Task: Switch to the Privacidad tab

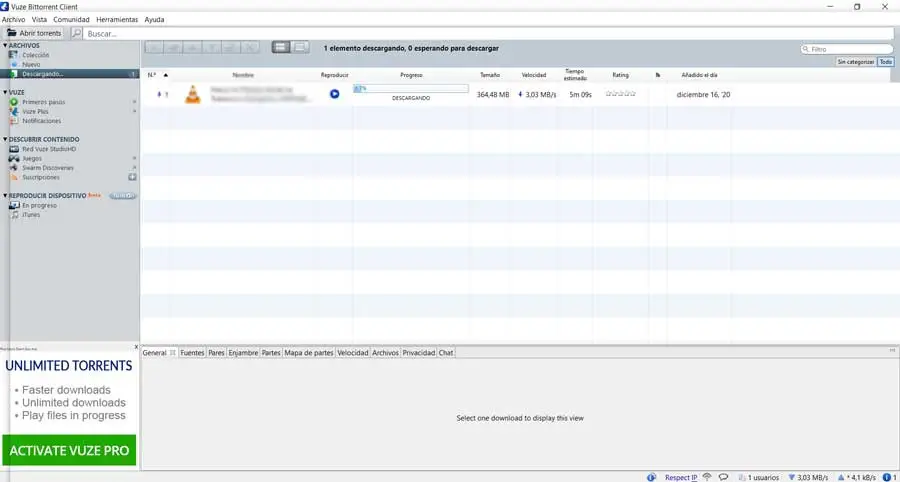Action: click(418, 353)
